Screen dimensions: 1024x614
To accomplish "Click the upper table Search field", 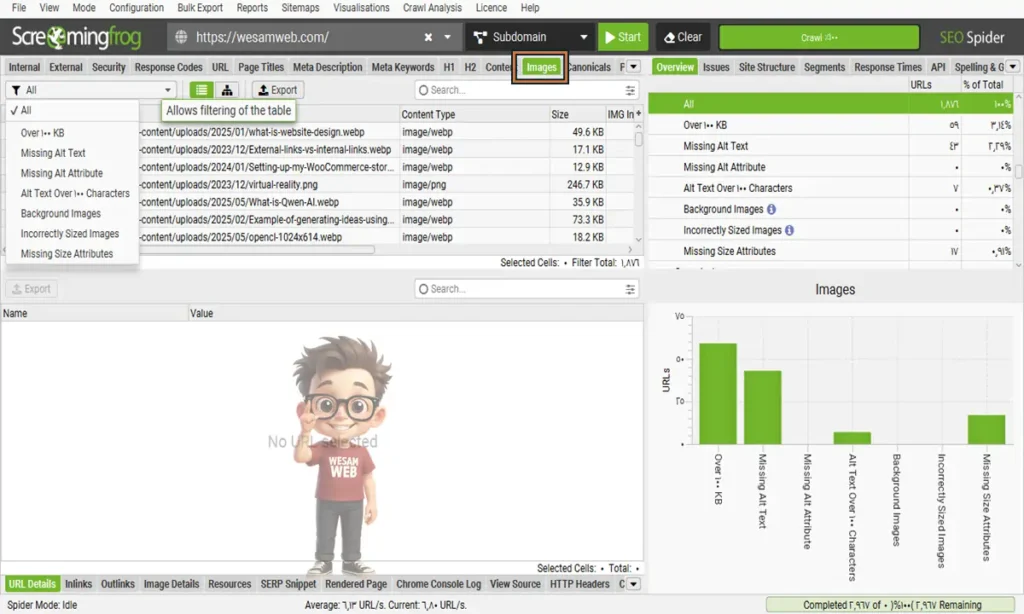I will click(x=520, y=90).
